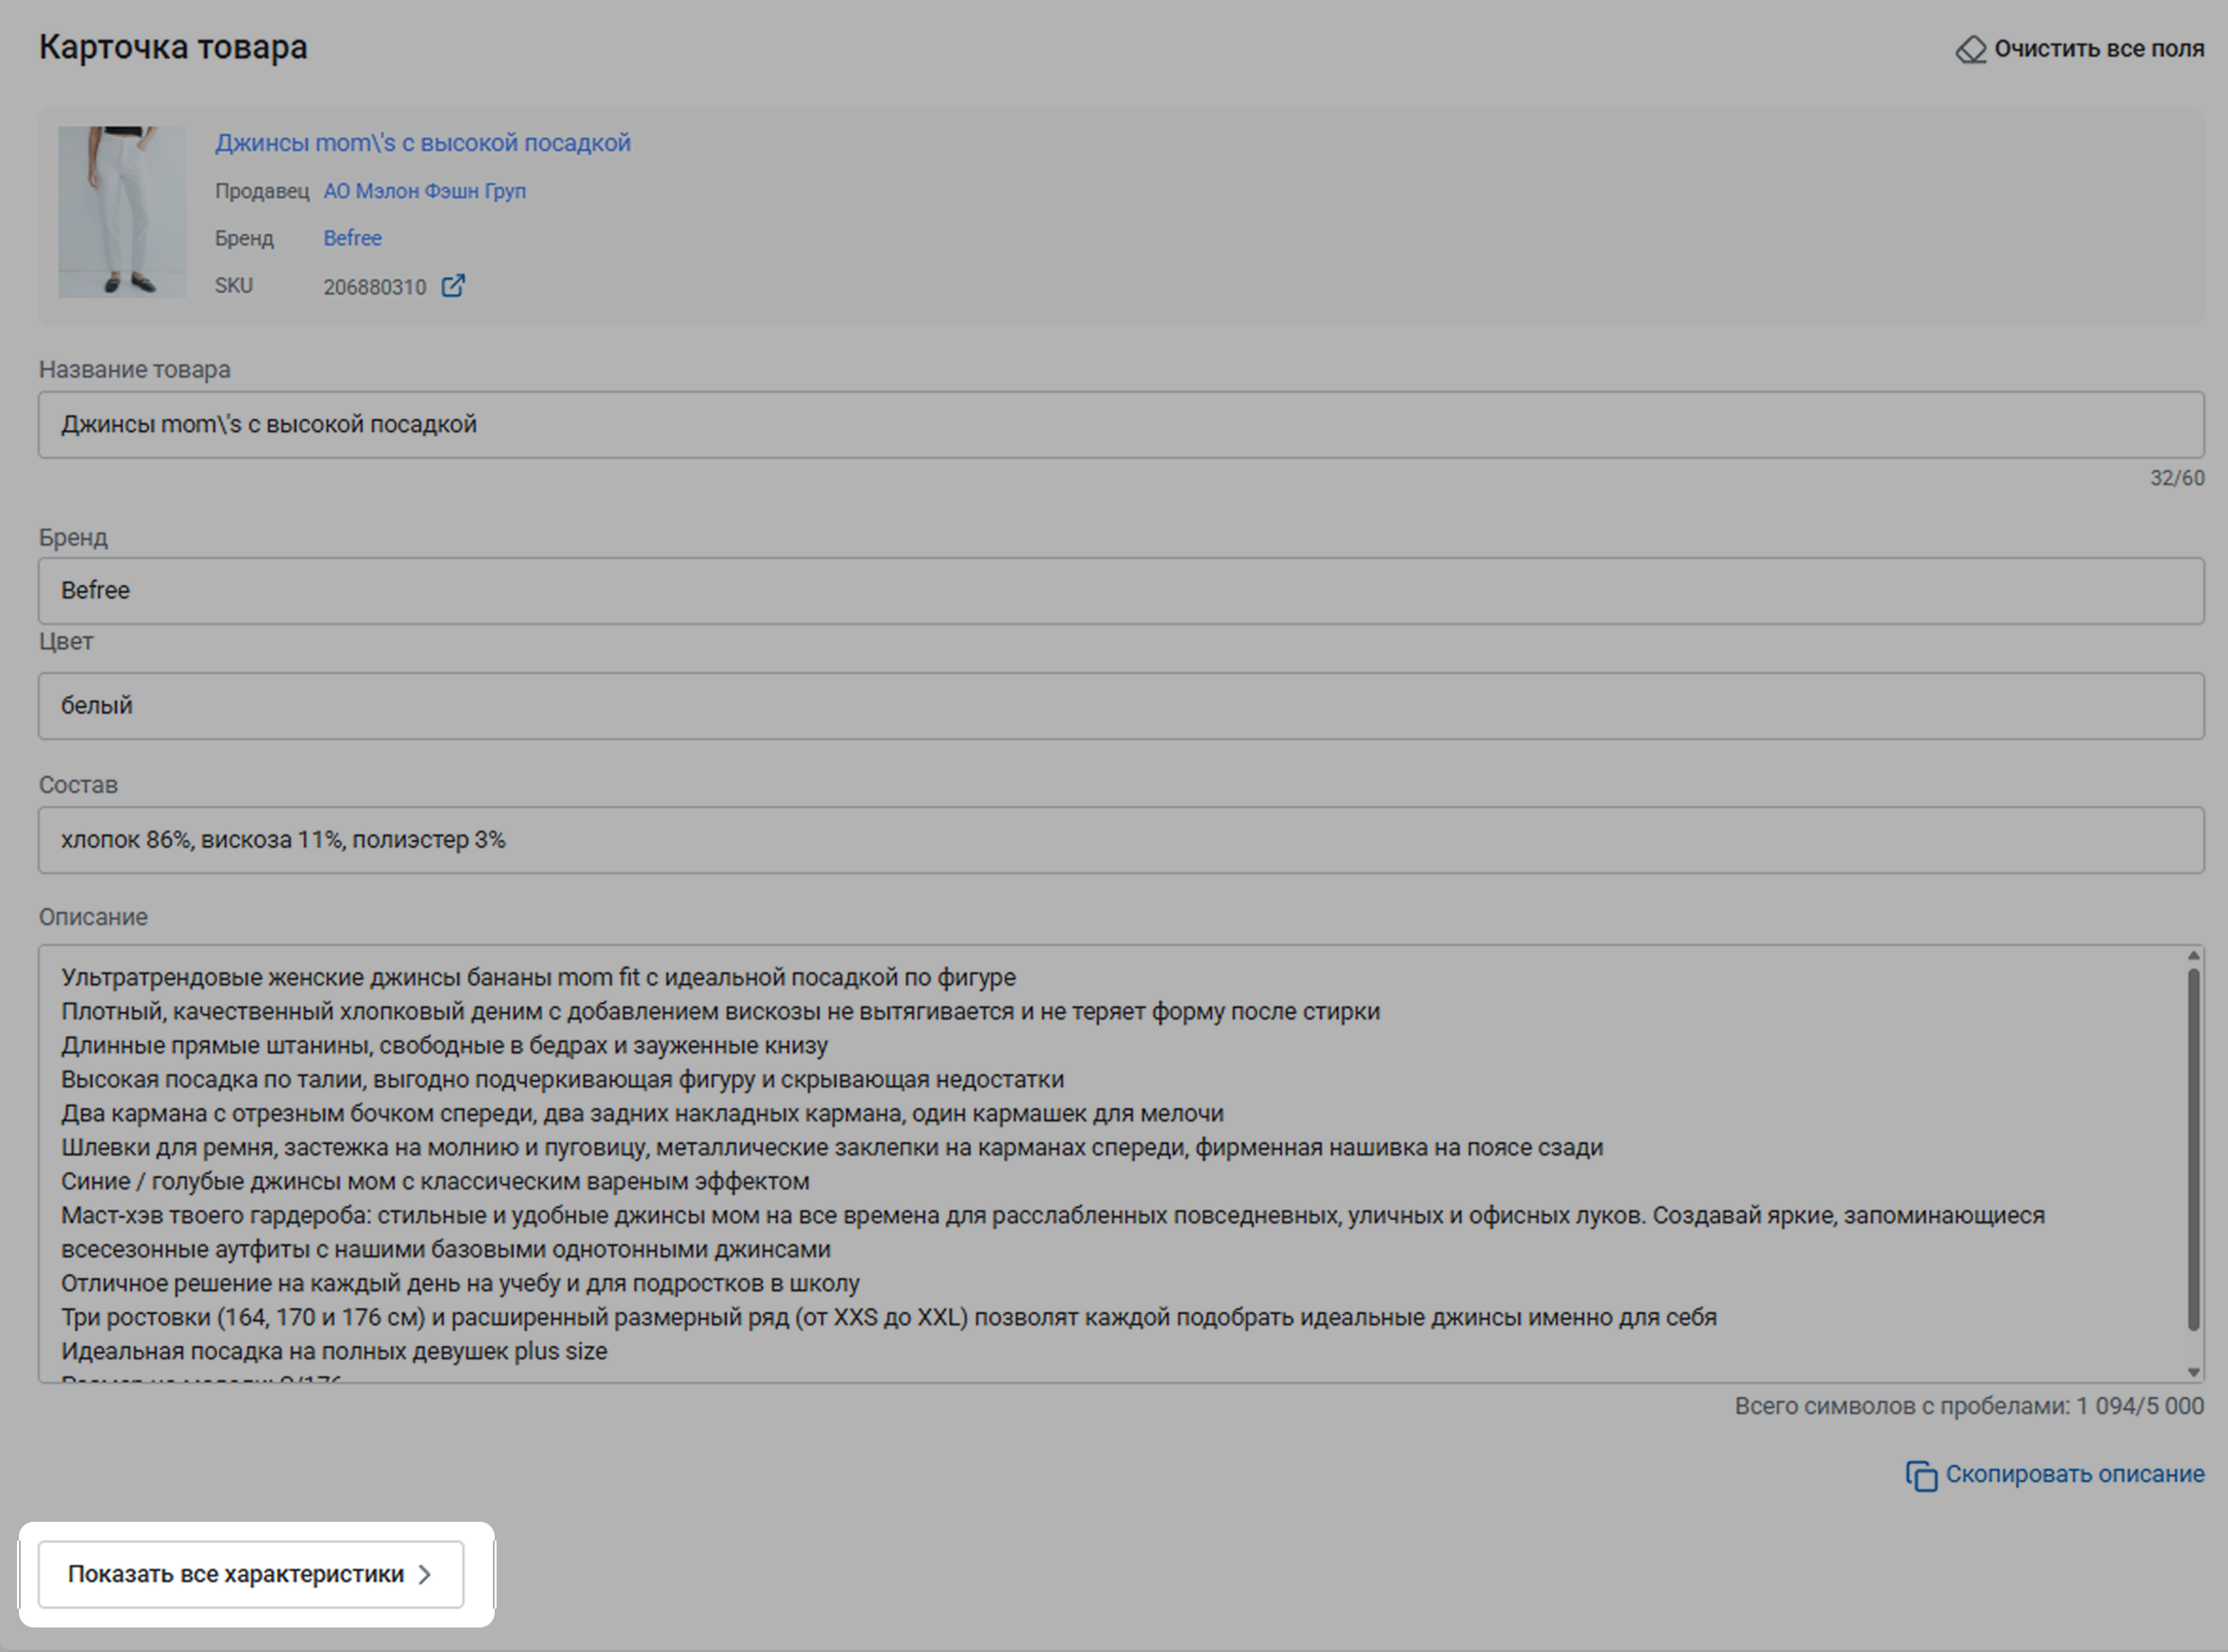Click the Очистить все поля text

[2098, 49]
